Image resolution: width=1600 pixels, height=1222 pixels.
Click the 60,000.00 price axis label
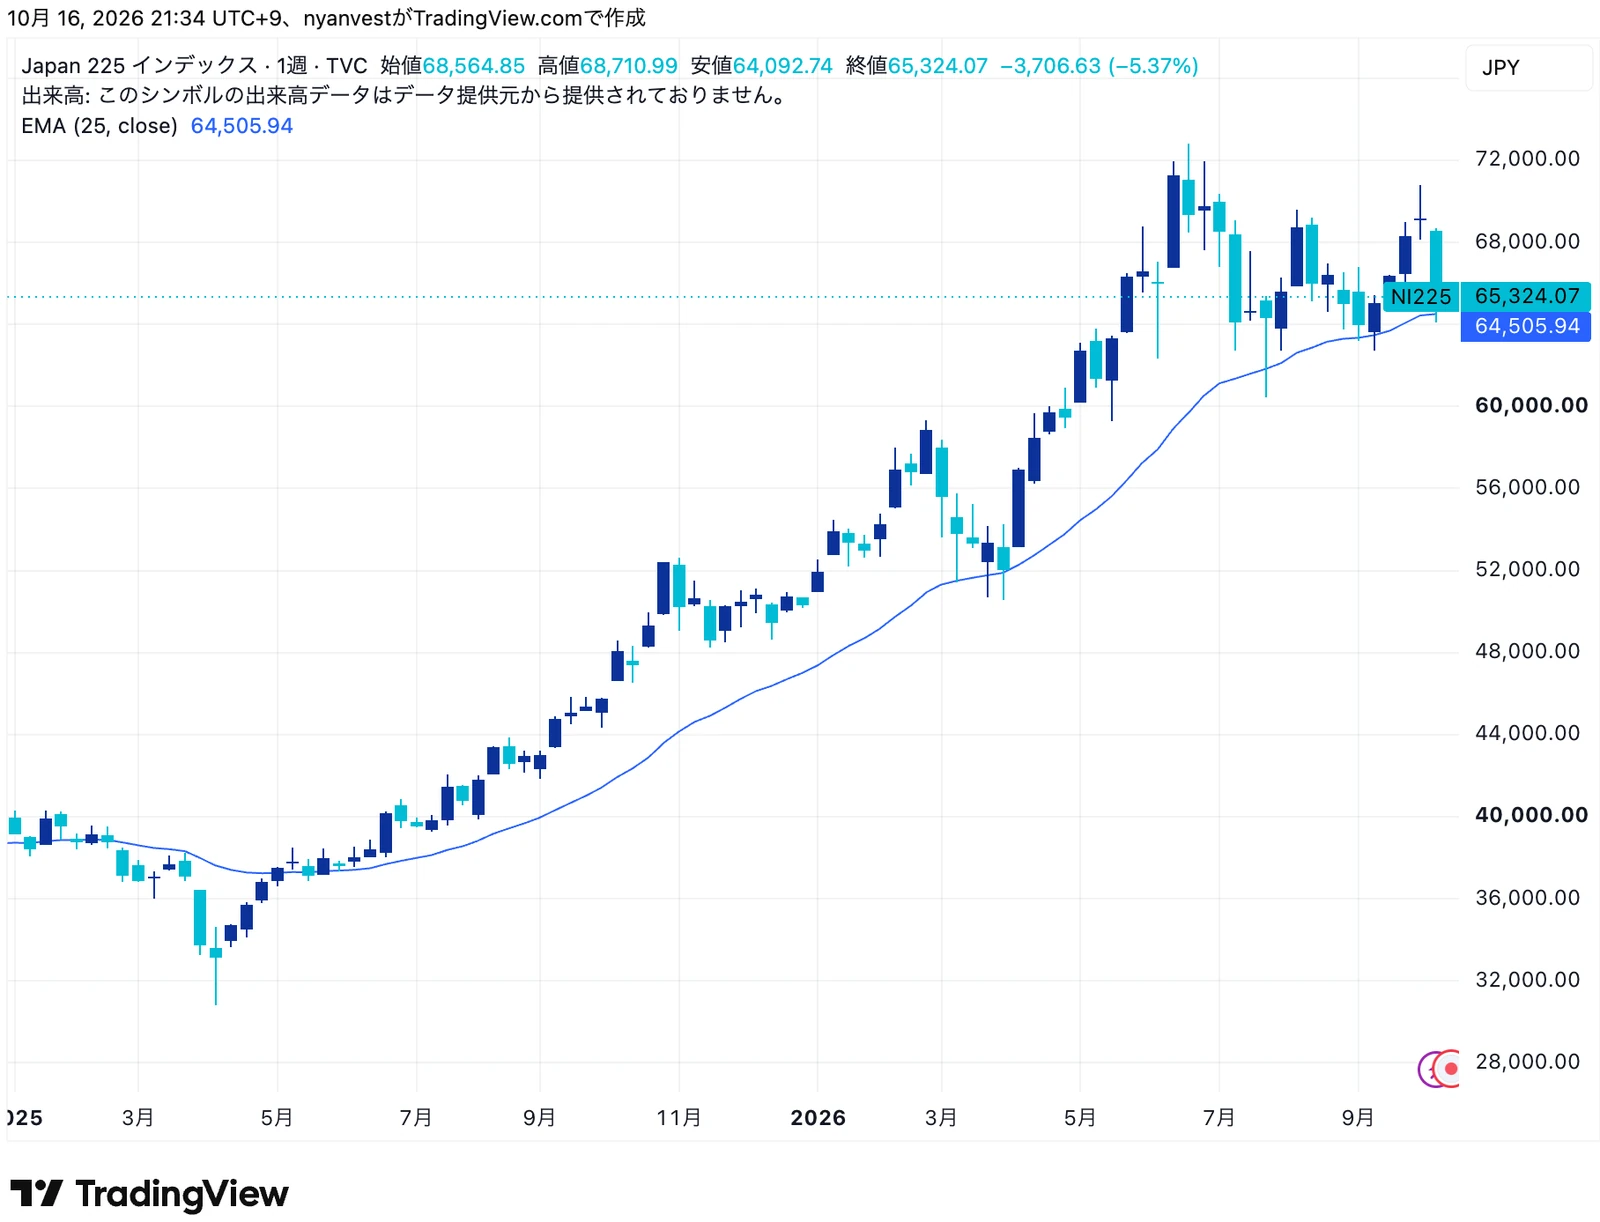[x=1531, y=405]
